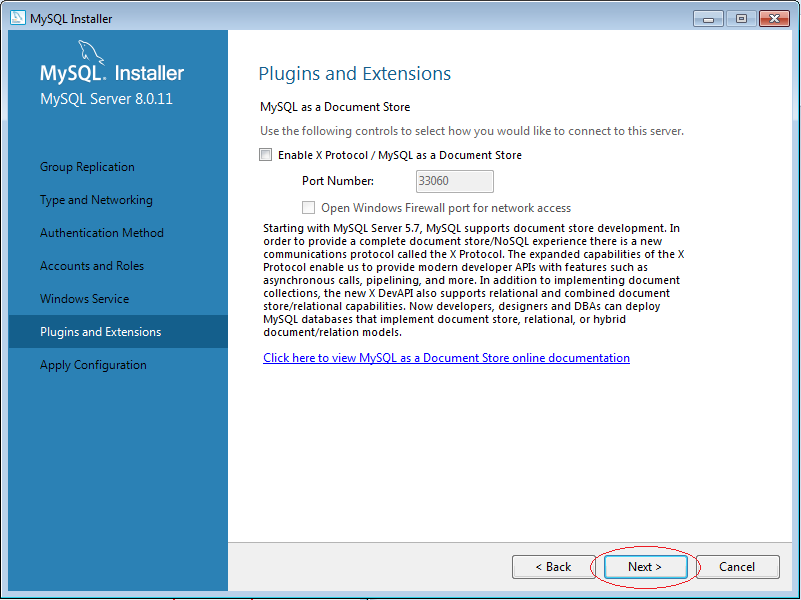801x600 pixels.
Task: Open the Group Replication step
Action: (x=87, y=167)
